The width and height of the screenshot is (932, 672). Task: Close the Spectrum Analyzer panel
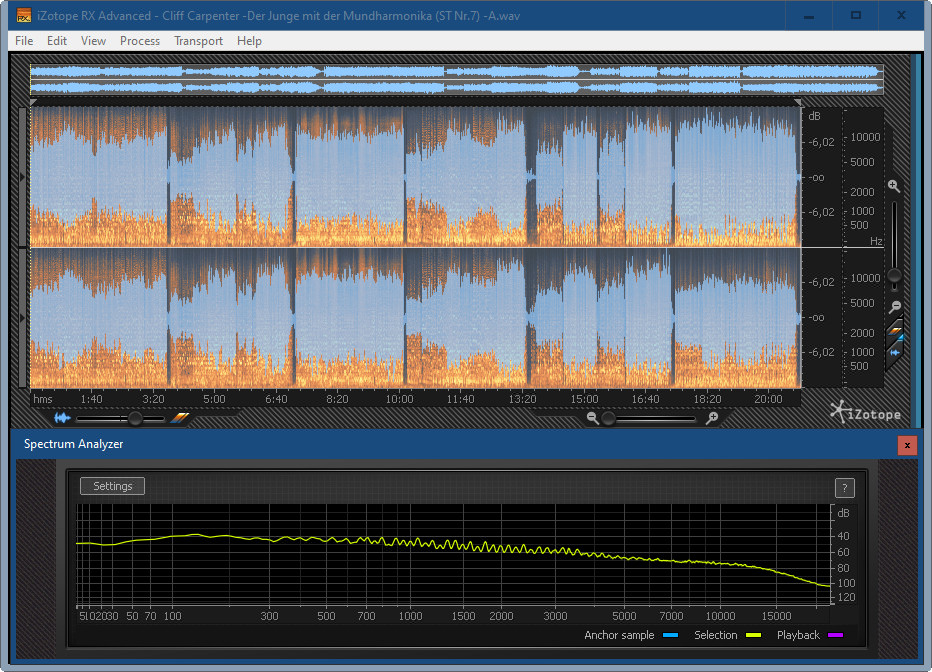pos(907,445)
